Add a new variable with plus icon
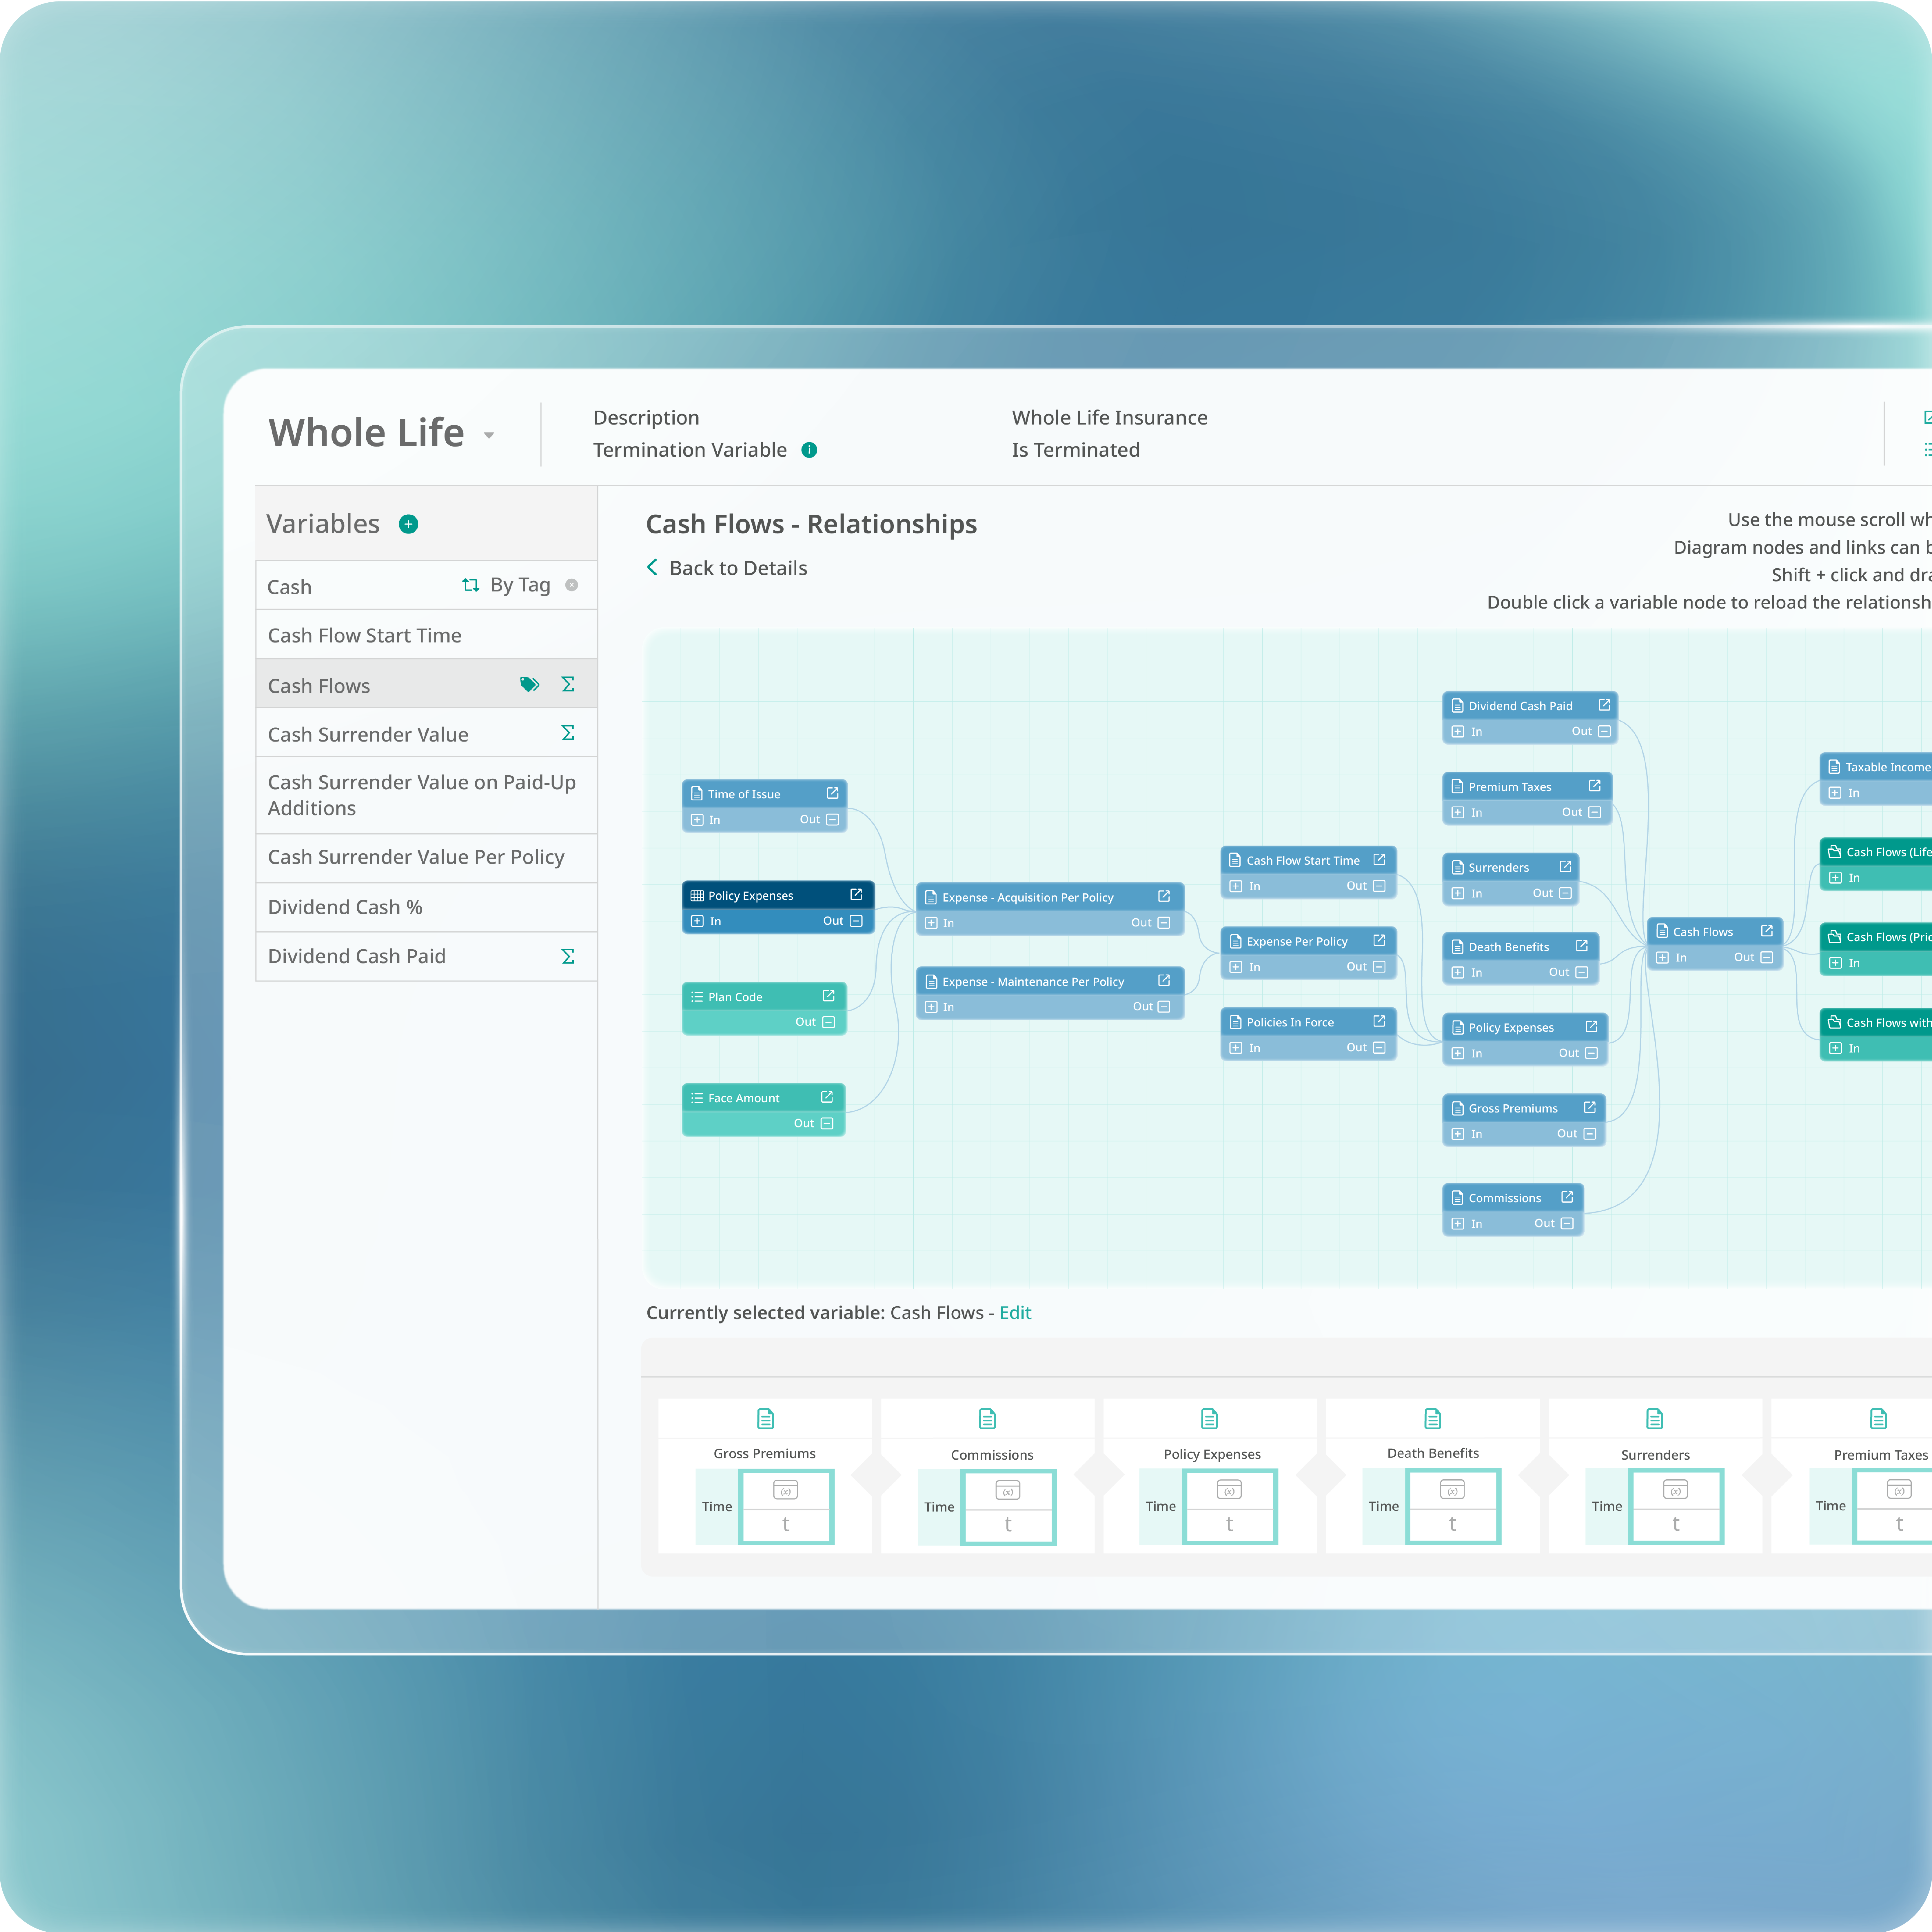Screen dimensions: 1932x1932 tap(408, 524)
